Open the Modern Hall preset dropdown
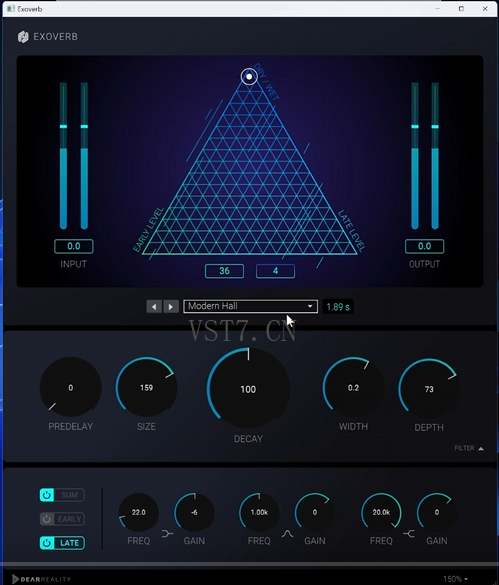This screenshot has width=499, height=585. pyautogui.click(x=250, y=306)
